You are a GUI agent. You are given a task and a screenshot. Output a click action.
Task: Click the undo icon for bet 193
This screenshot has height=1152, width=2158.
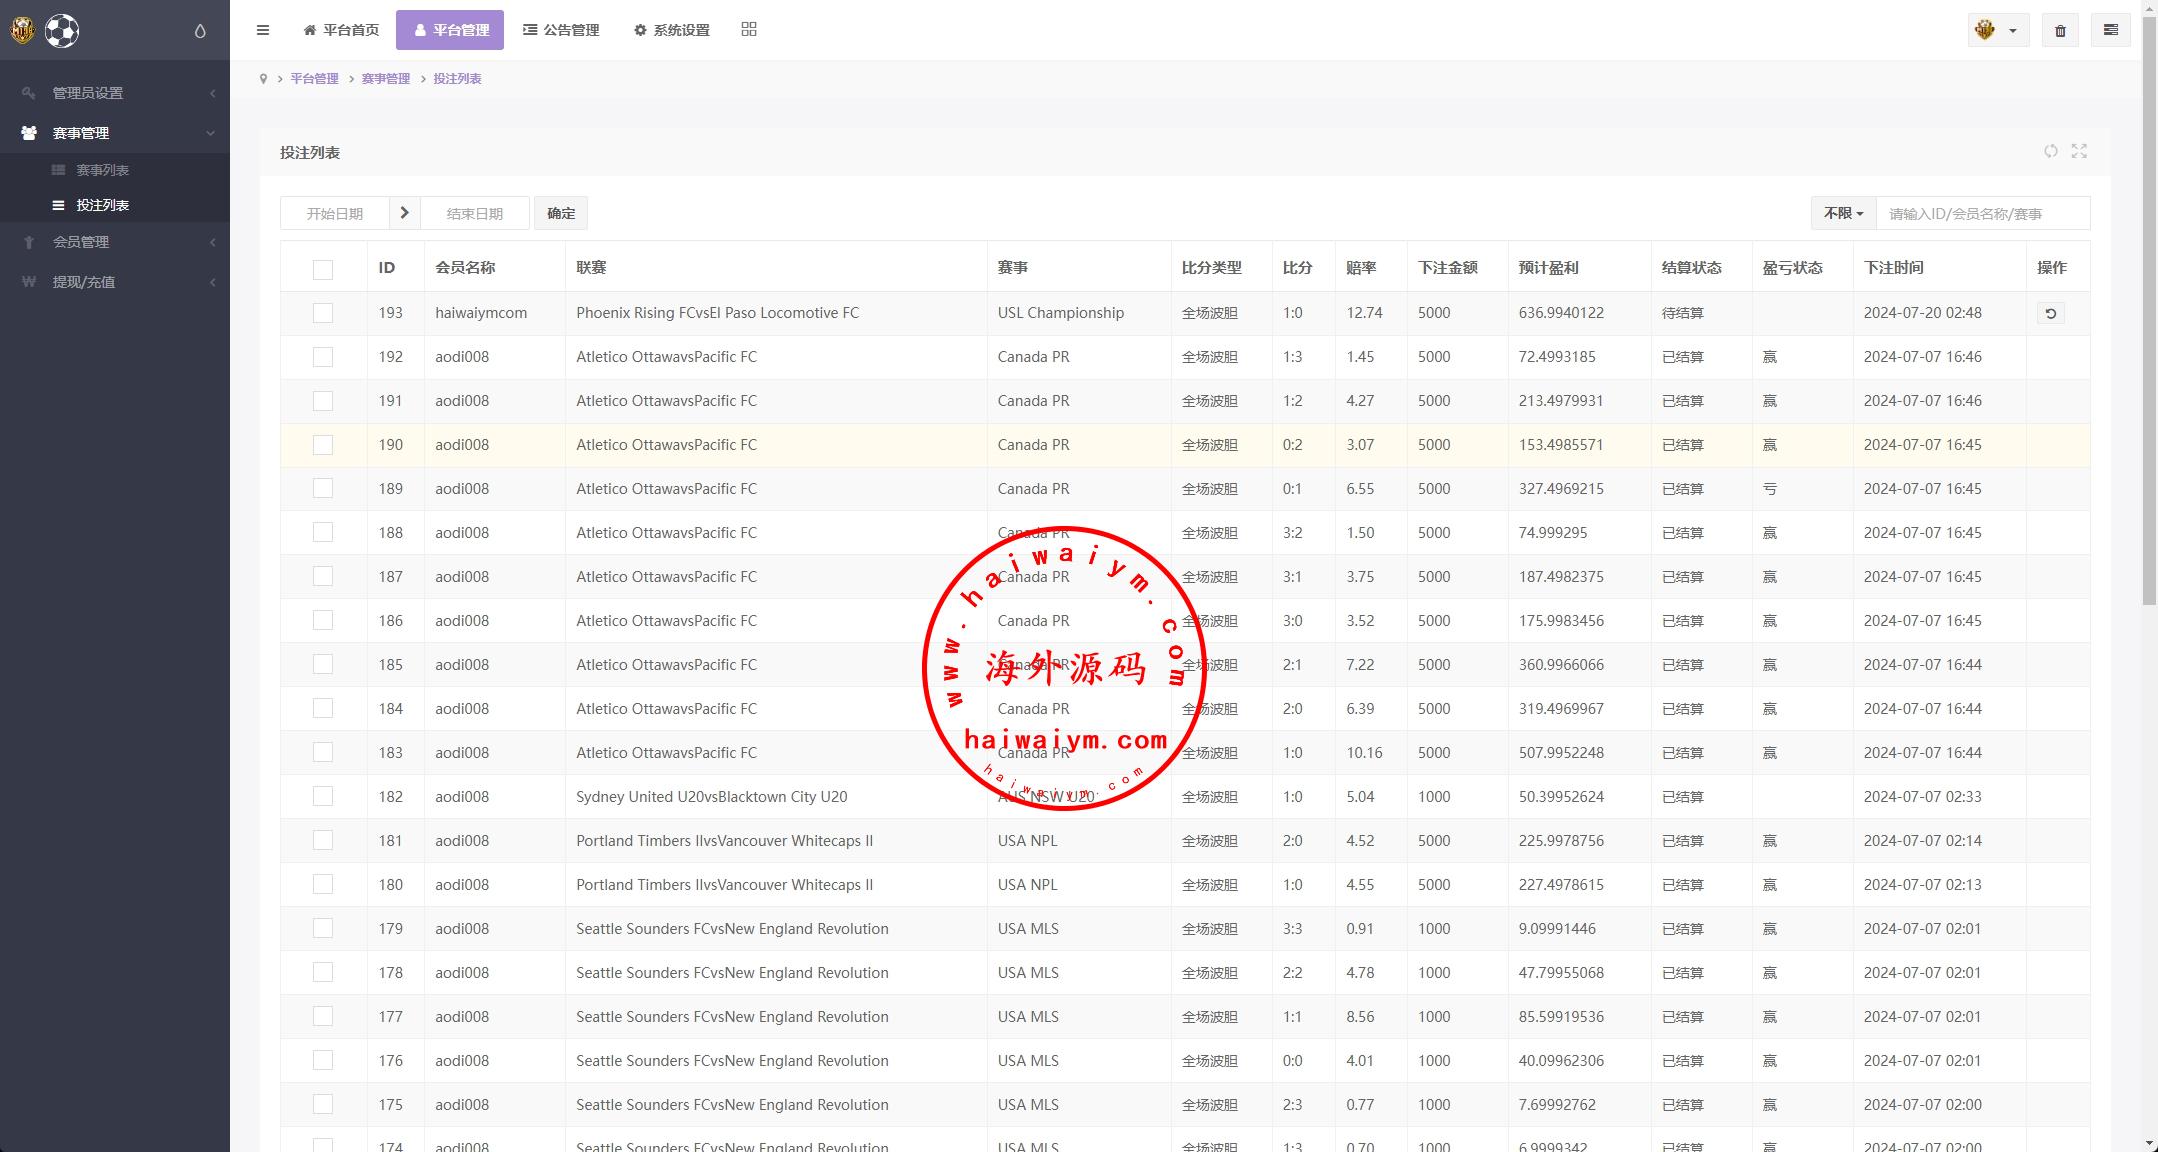tap(2050, 314)
